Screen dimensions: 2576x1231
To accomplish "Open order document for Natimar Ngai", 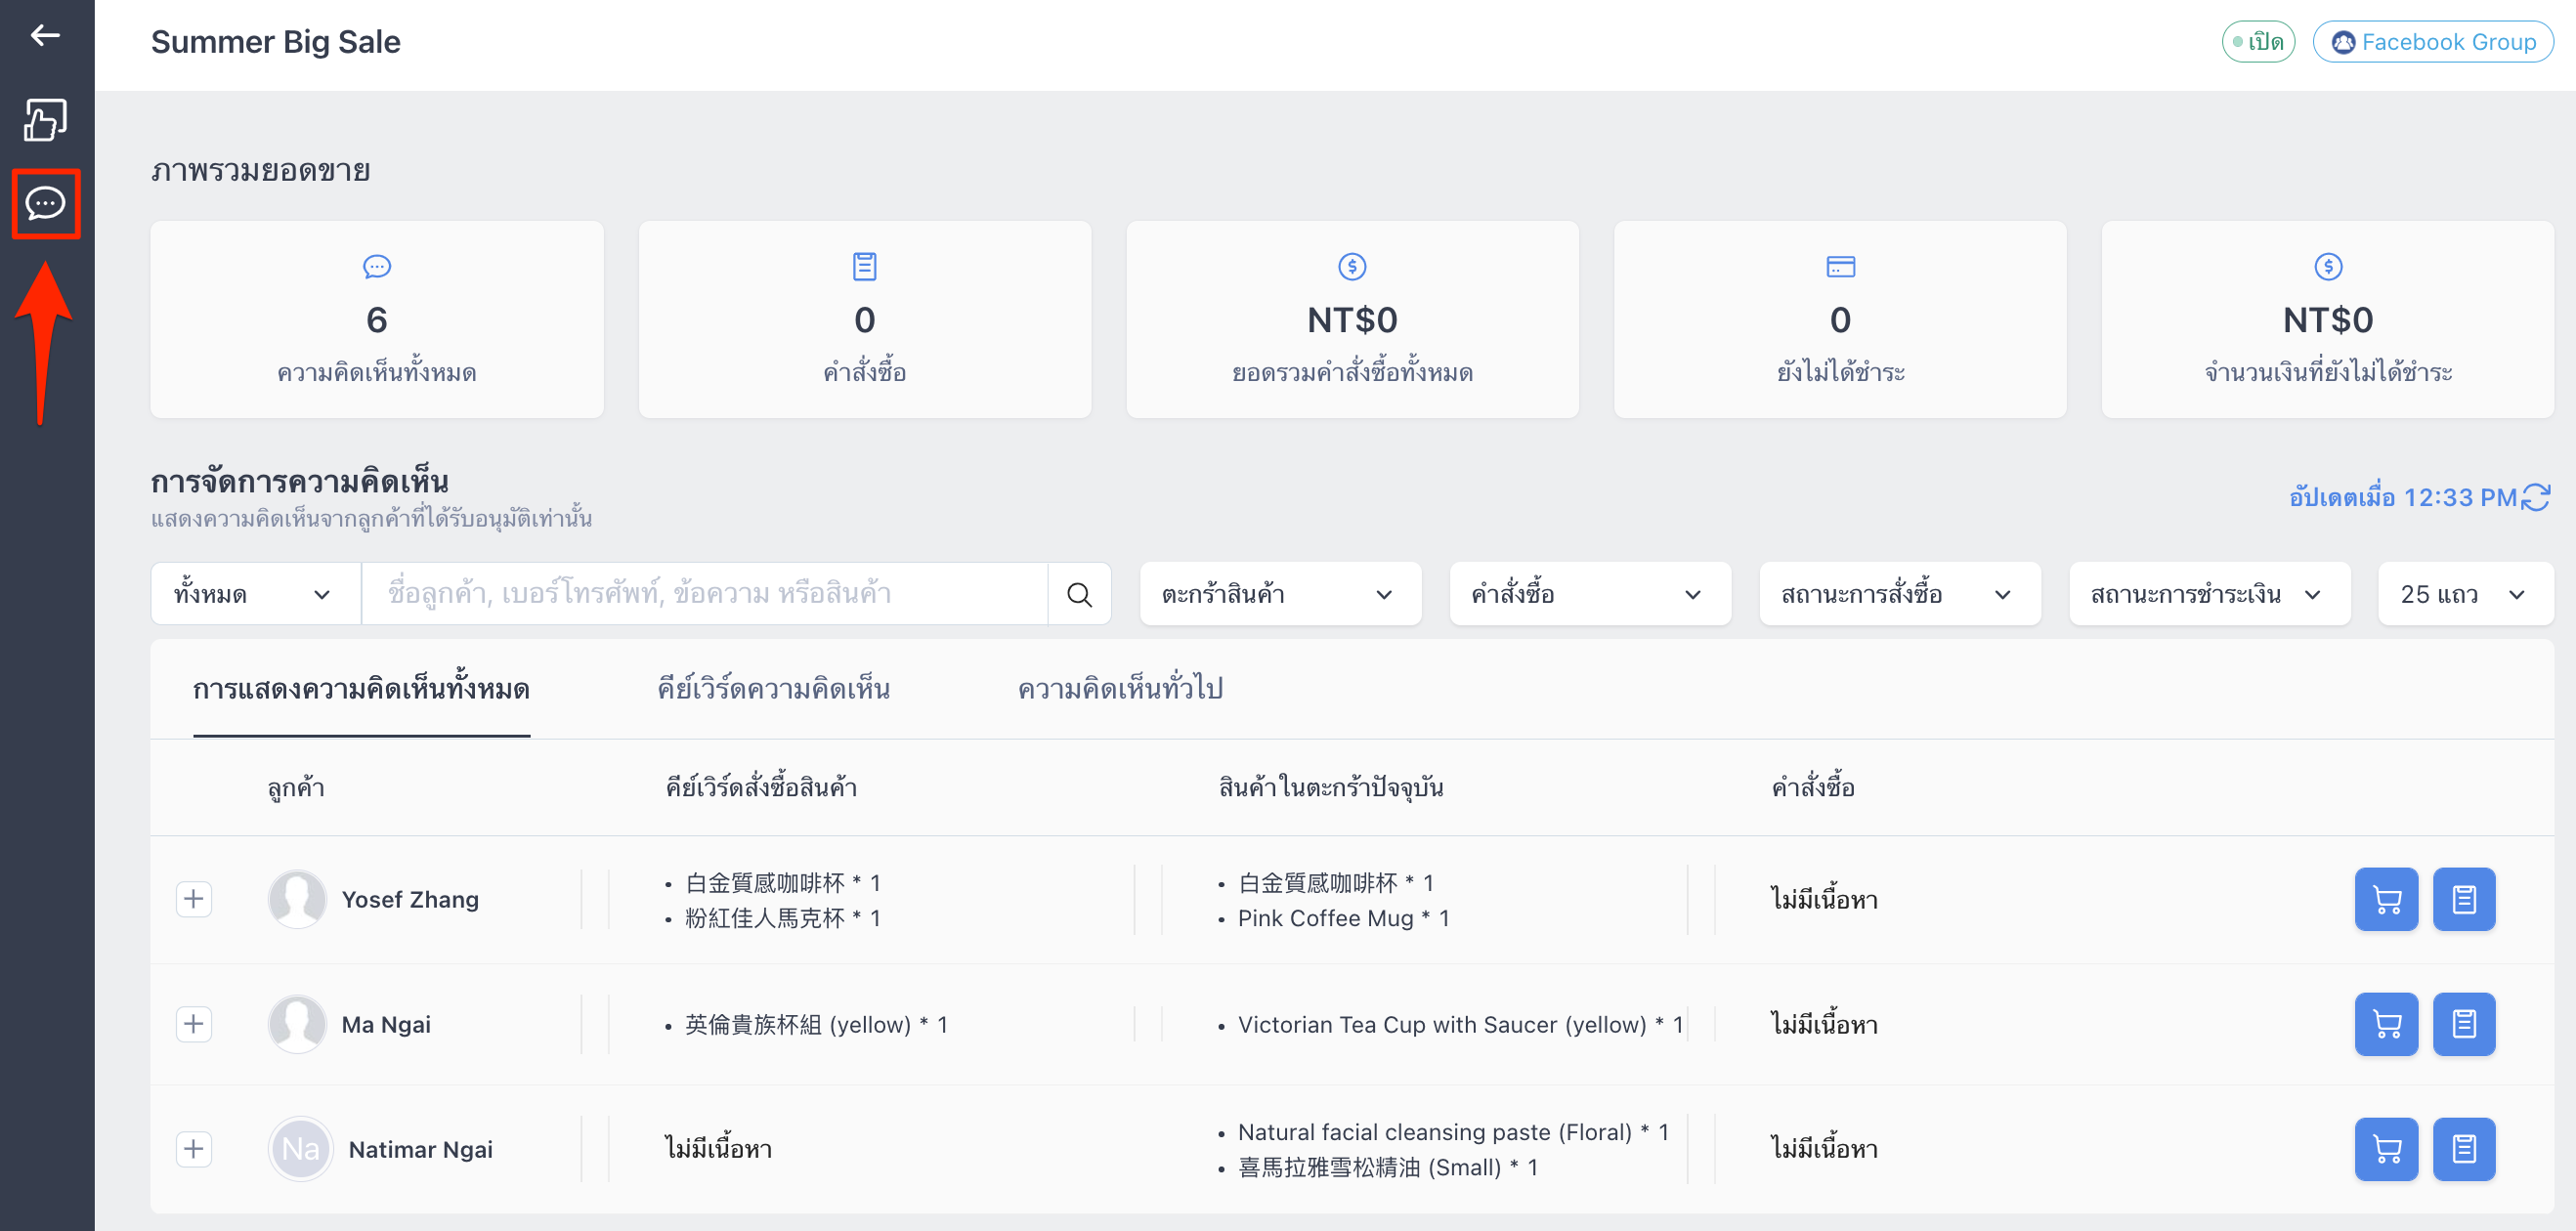I will (2464, 1149).
